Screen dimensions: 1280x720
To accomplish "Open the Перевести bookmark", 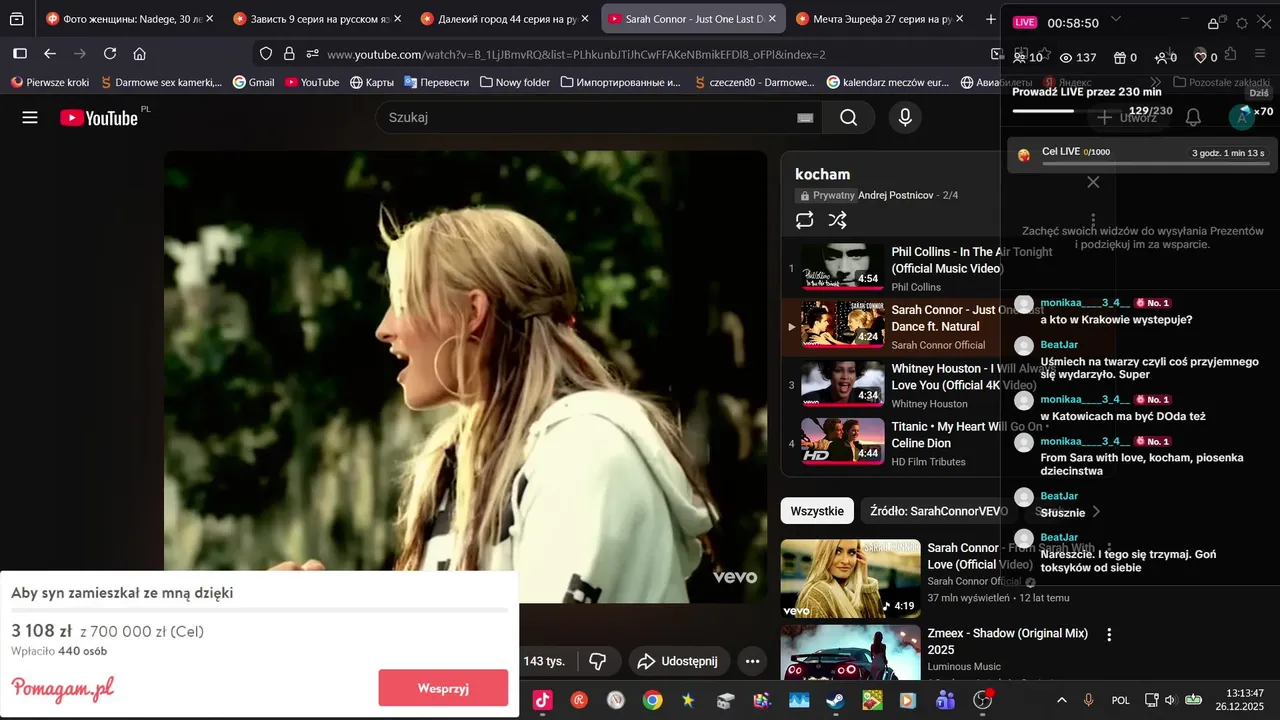I will (436, 82).
